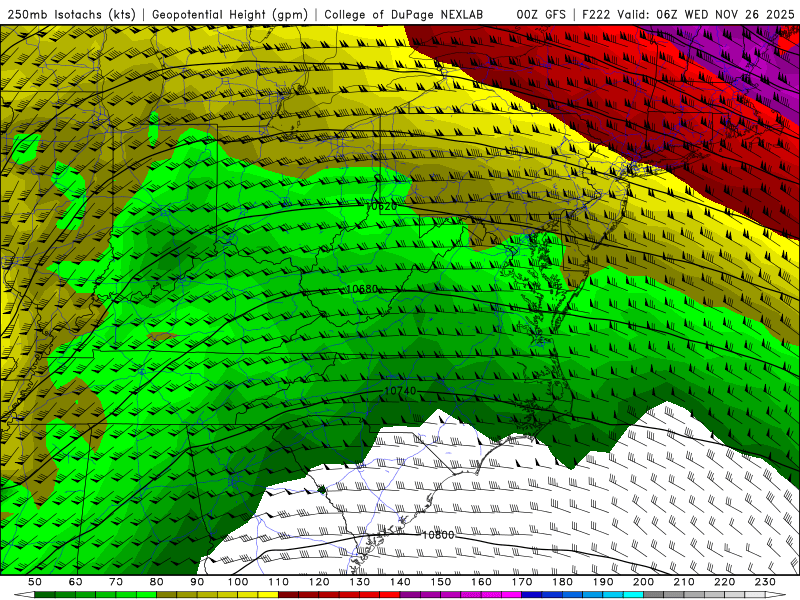Click the 'College of DuPage NEXLAB' label
The height and width of the screenshot is (600, 800).
point(403,14)
